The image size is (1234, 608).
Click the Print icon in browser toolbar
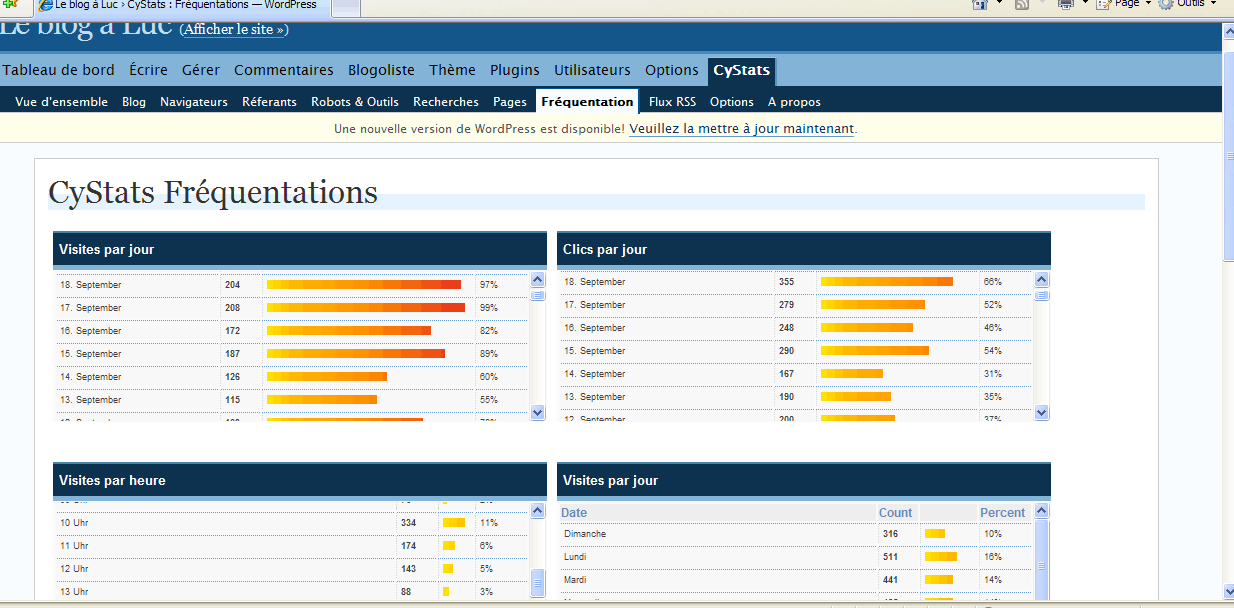1065,5
